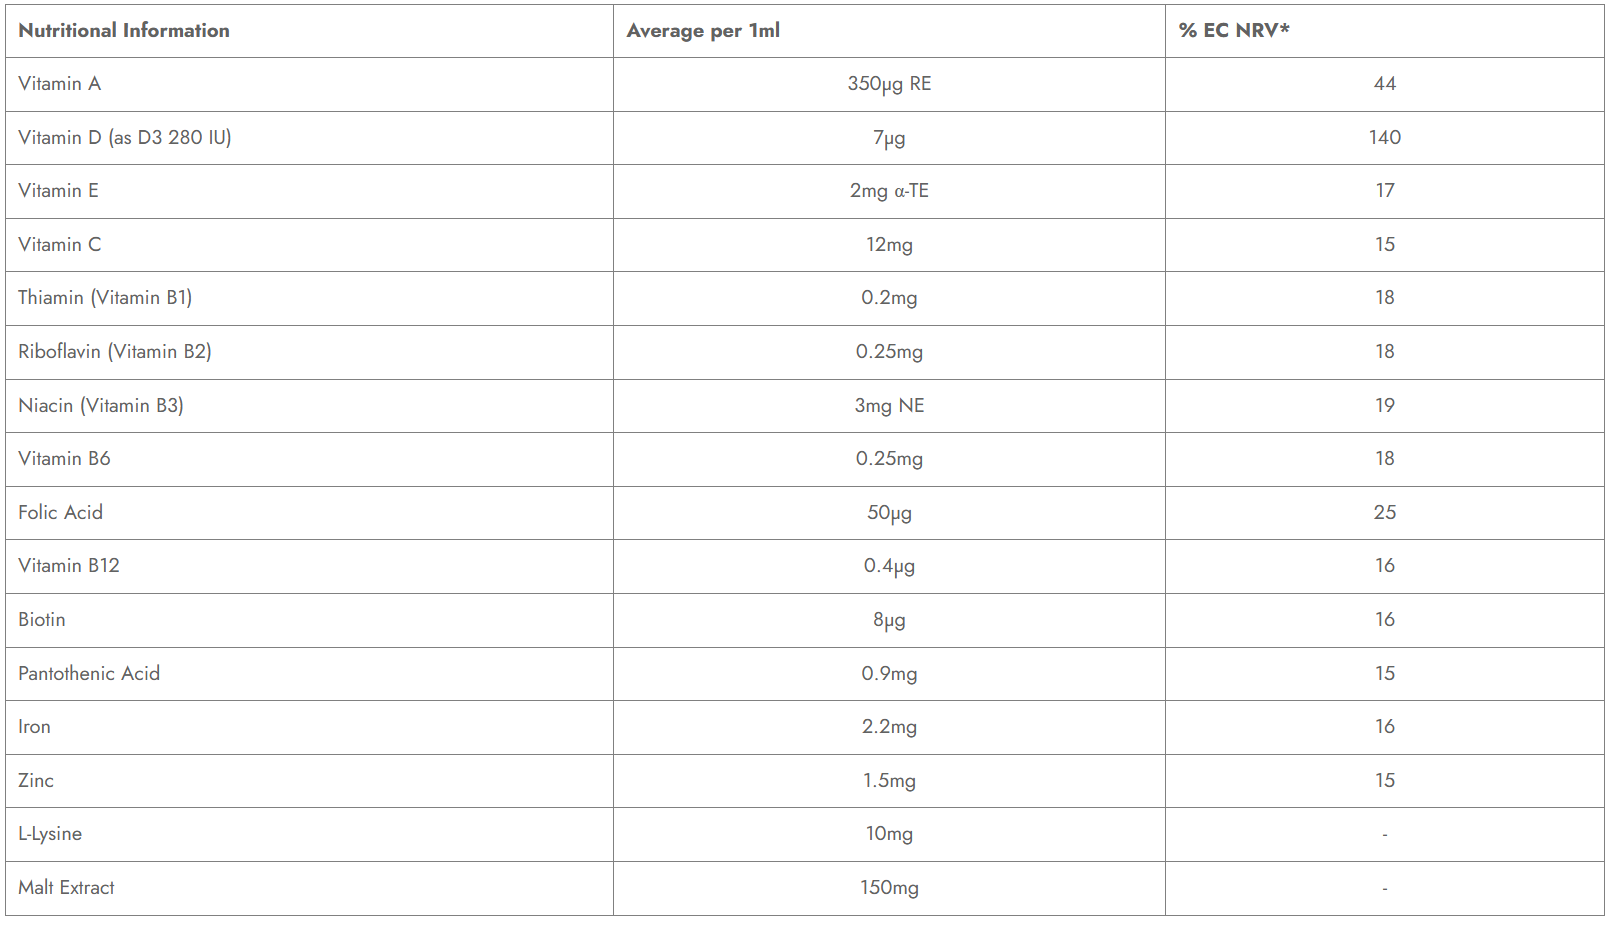1615x926 pixels.
Task: Select the Pantothenic Acid label
Action: pyautogui.click(x=89, y=674)
